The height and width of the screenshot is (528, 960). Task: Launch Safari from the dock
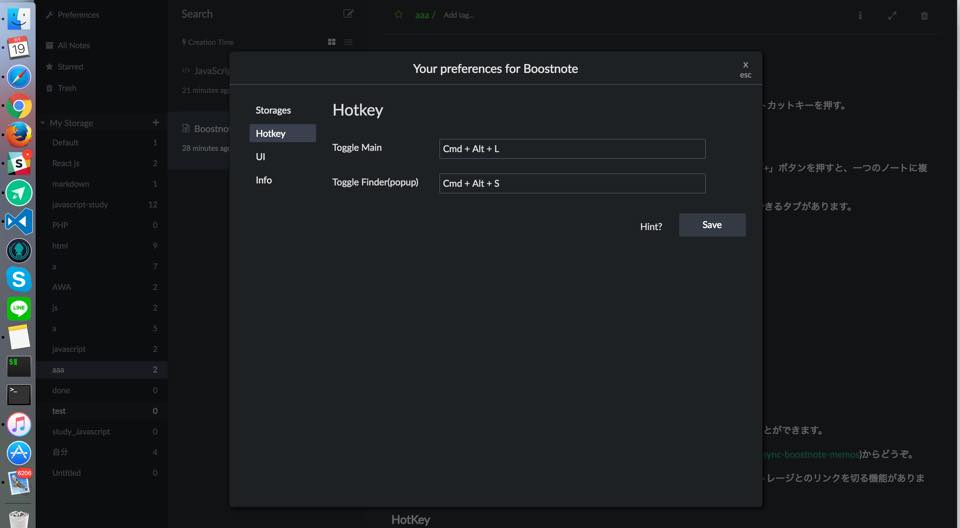[x=18, y=77]
